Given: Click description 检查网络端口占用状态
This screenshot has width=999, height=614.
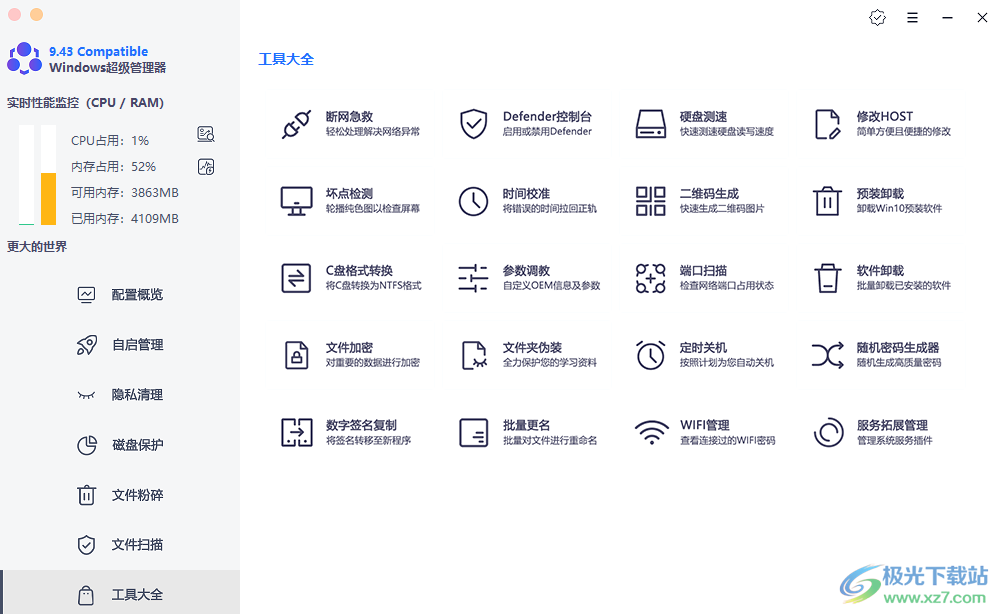Looking at the screenshot, I should click(727, 286).
